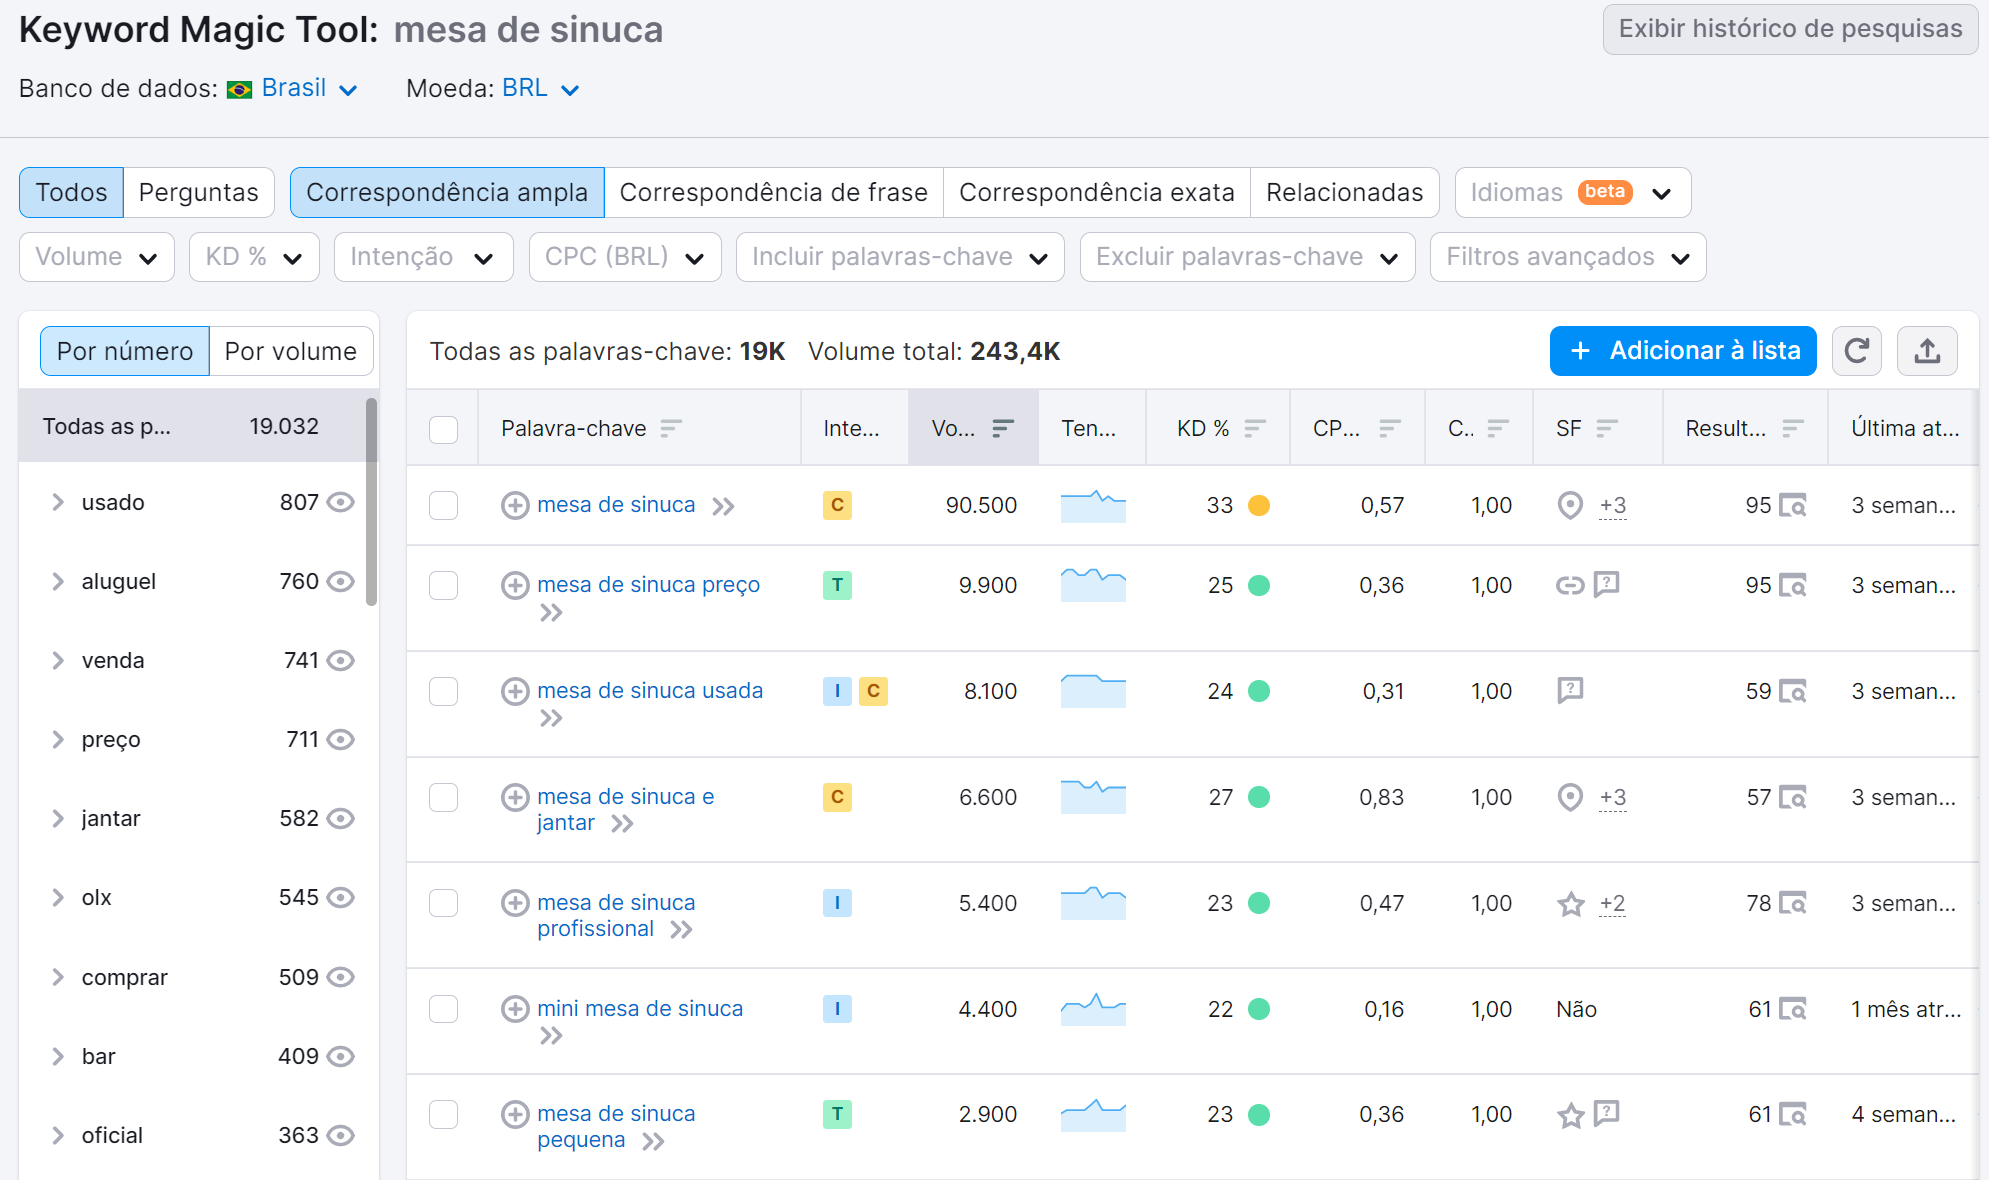Check the checkbox for 'mini mesa de sinuca'
The image size is (1989, 1180).
tap(443, 1009)
